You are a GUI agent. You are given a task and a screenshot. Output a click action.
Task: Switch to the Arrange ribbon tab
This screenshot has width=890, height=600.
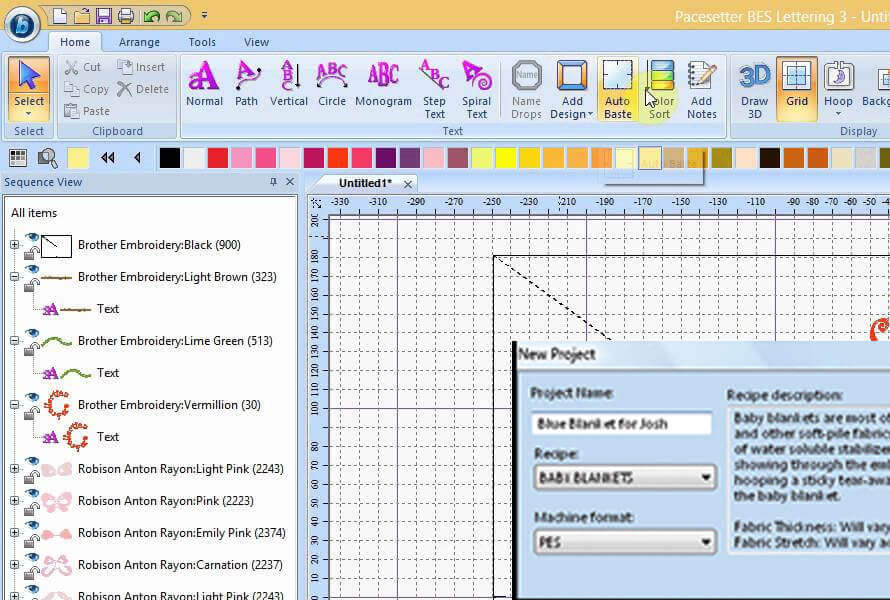[x=139, y=42]
